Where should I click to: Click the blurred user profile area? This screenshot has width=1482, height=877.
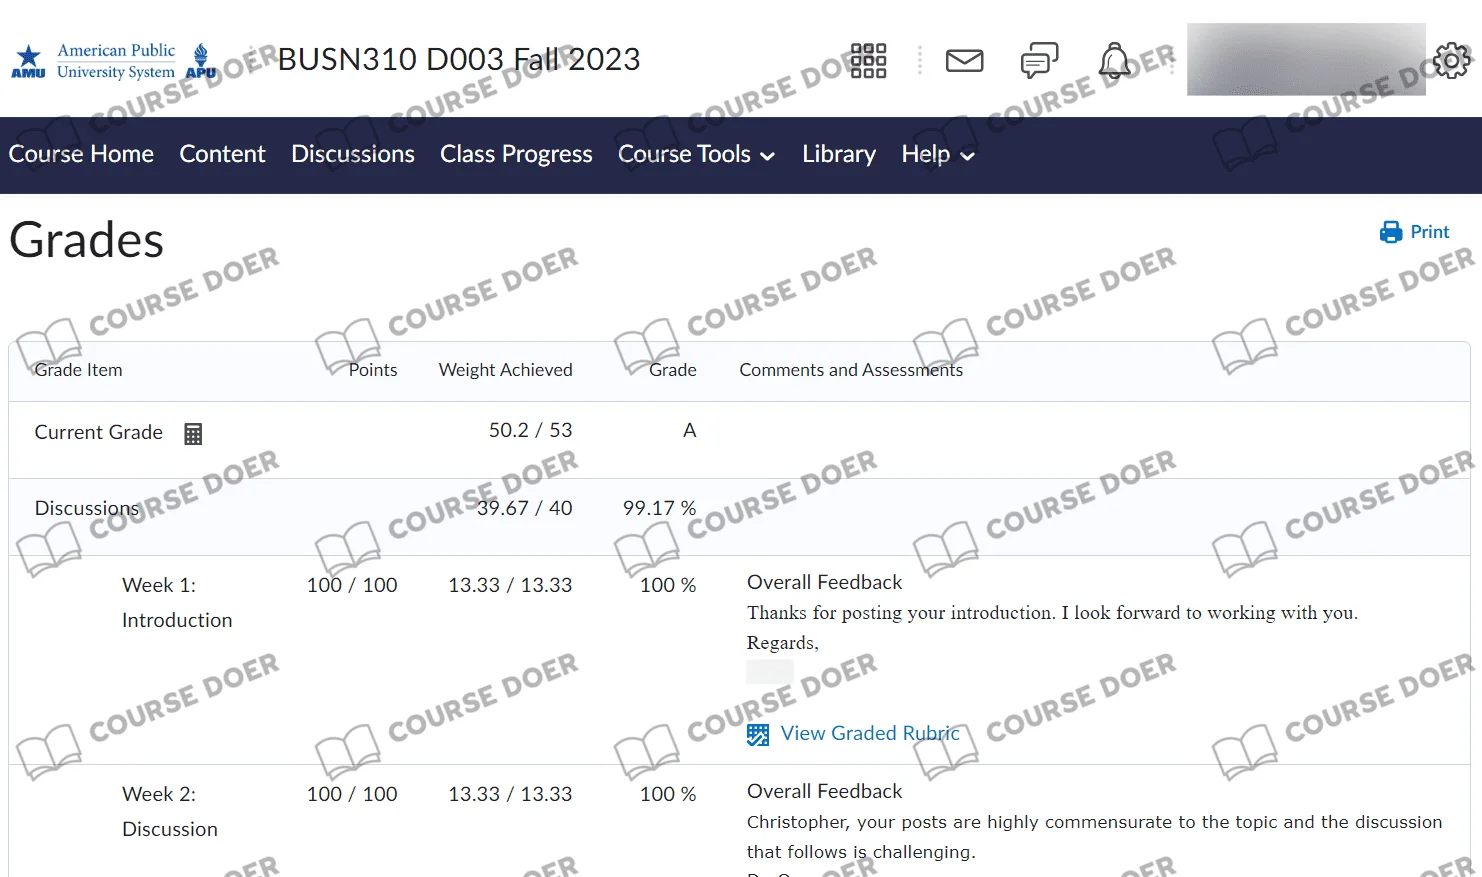1306,60
